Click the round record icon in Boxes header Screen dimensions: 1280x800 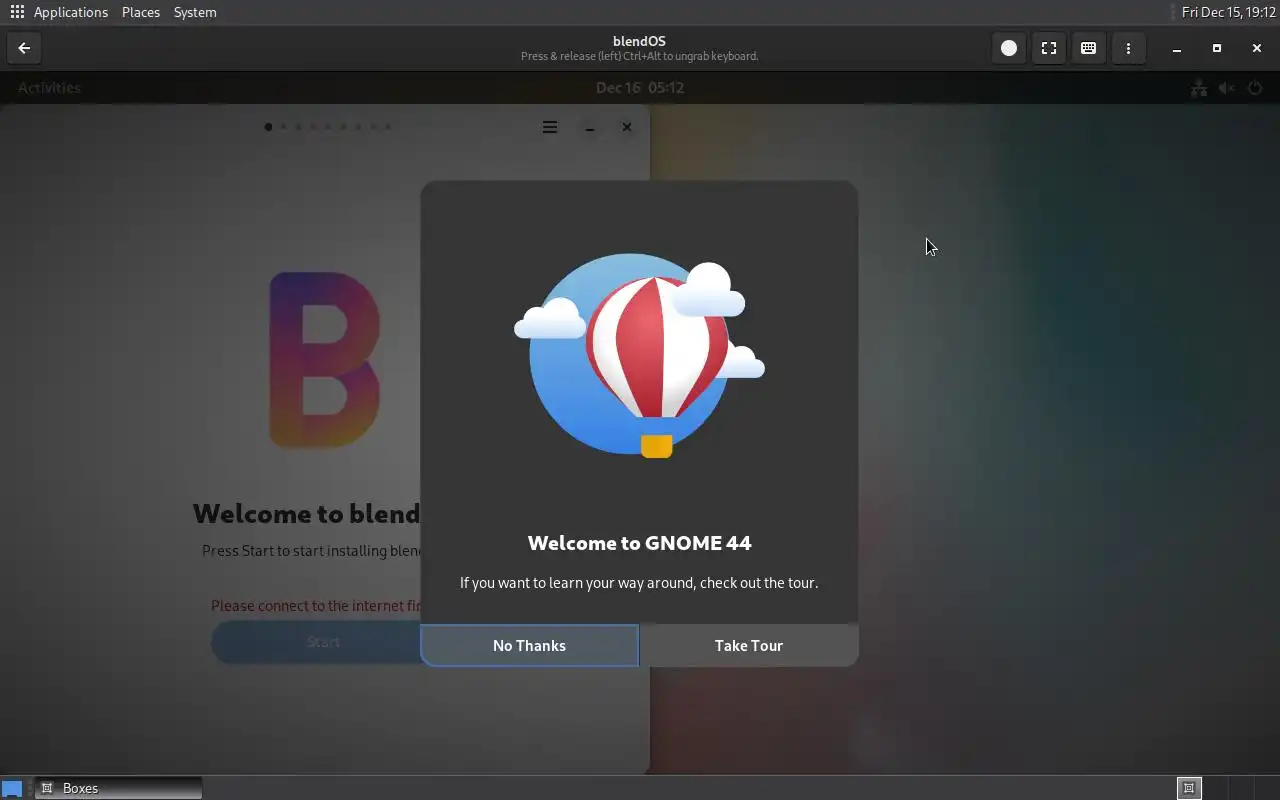point(1009,48)
